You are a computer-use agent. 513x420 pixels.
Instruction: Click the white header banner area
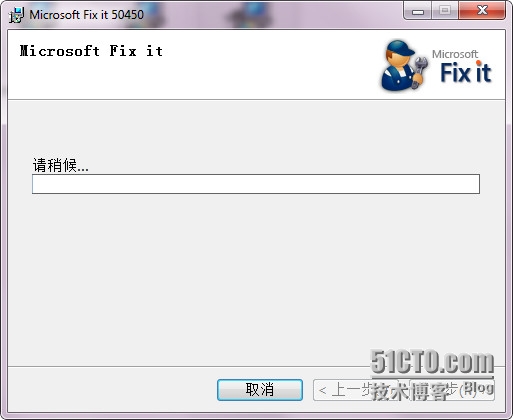[x=256, y=64]
